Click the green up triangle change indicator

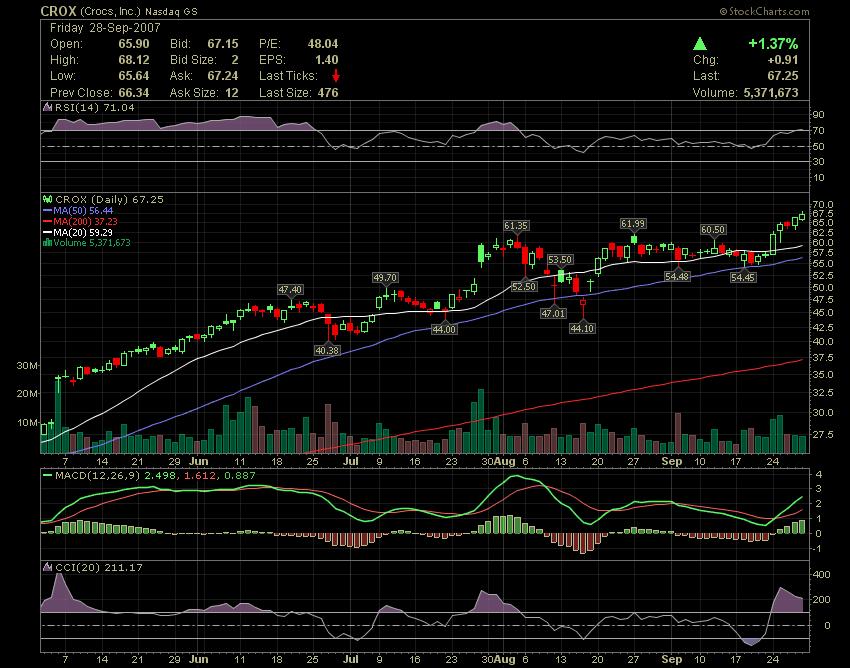click(x=700, y=43)
